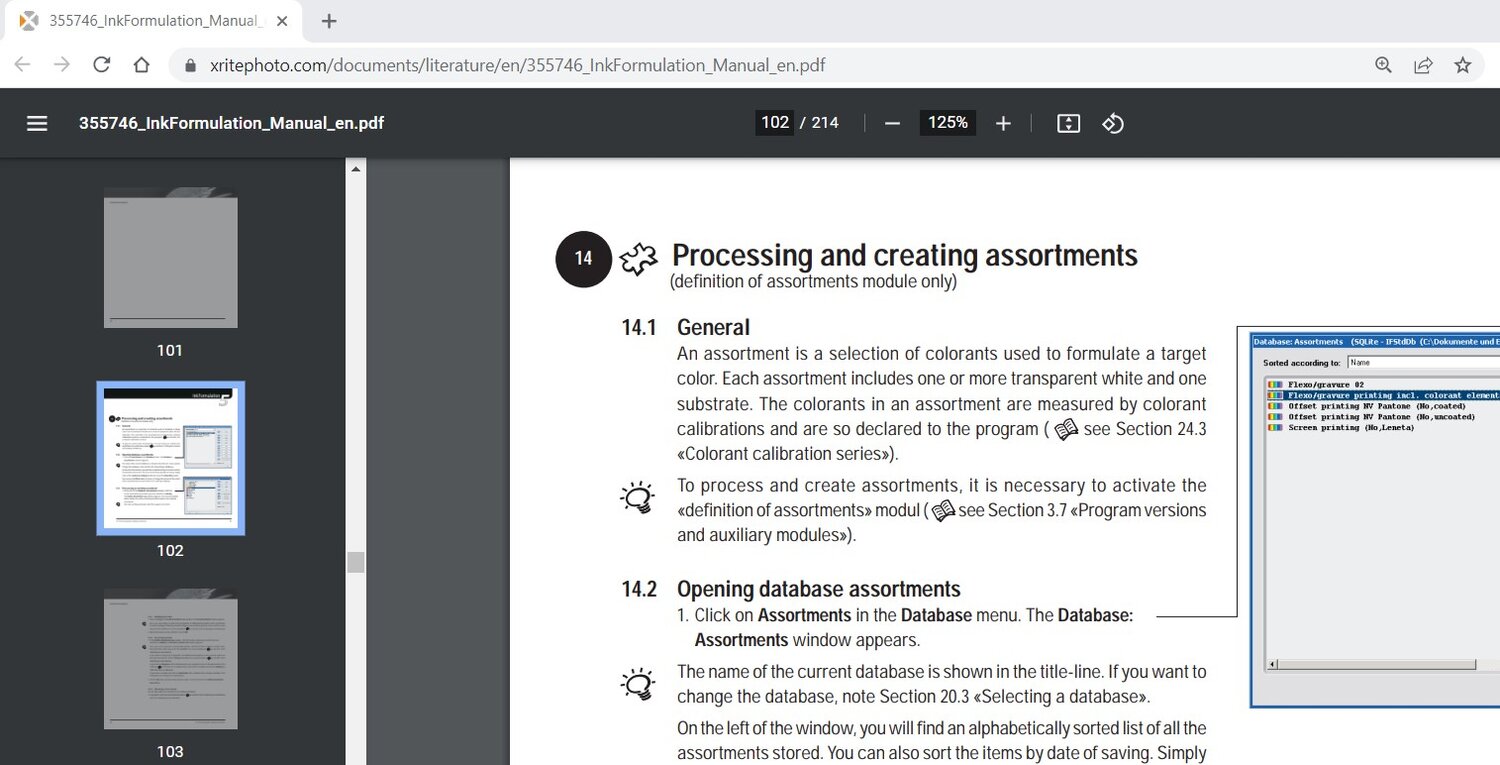Click thumbnail panel scroll up arrow
Screen dimensions: 1500x765
pyautogui.click(x=355, y=168)
